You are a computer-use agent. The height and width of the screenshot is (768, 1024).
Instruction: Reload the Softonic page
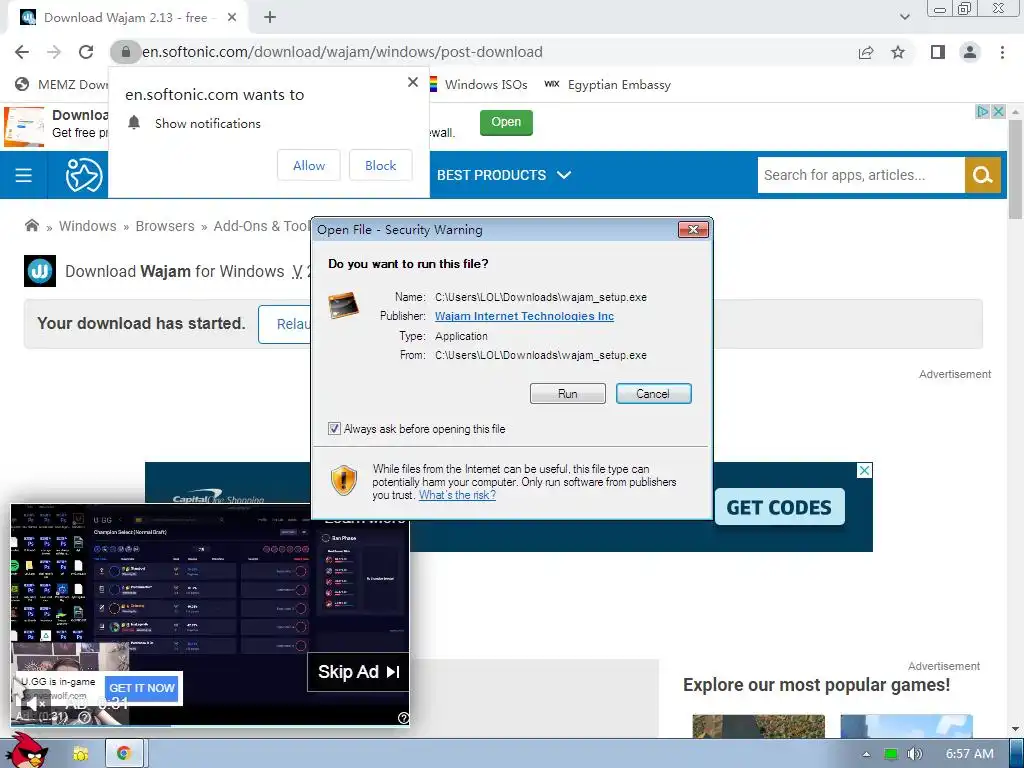(86, 52)
